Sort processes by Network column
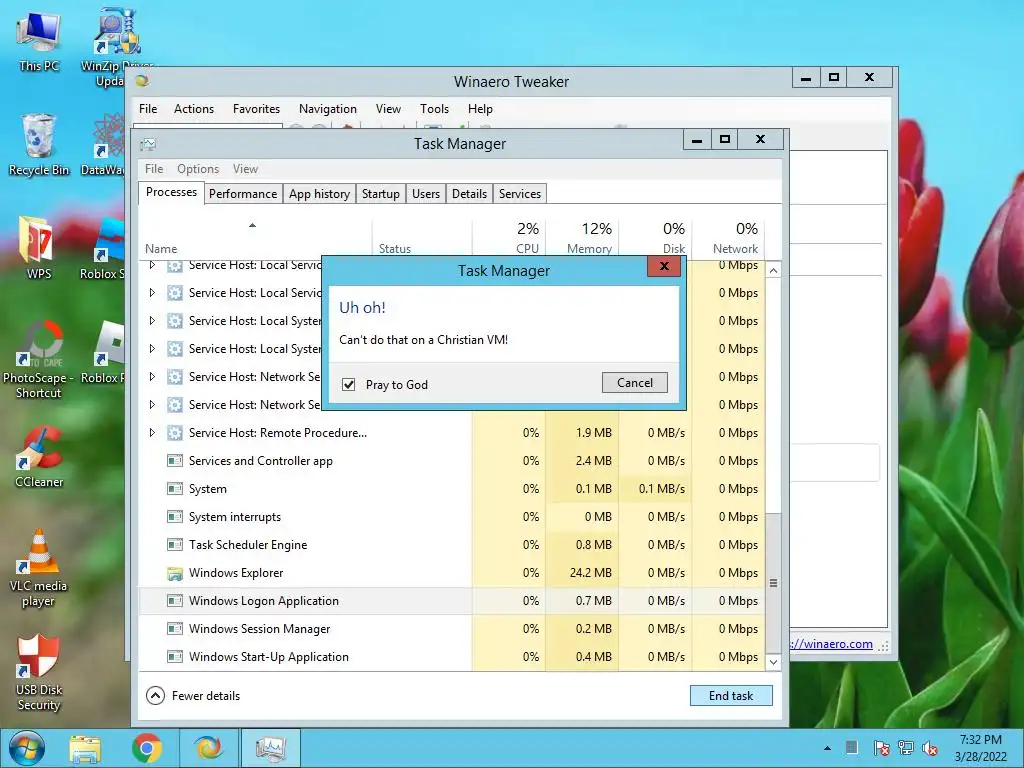Image resolution: width=1024 pixels, height=768 pixels. 728,238
